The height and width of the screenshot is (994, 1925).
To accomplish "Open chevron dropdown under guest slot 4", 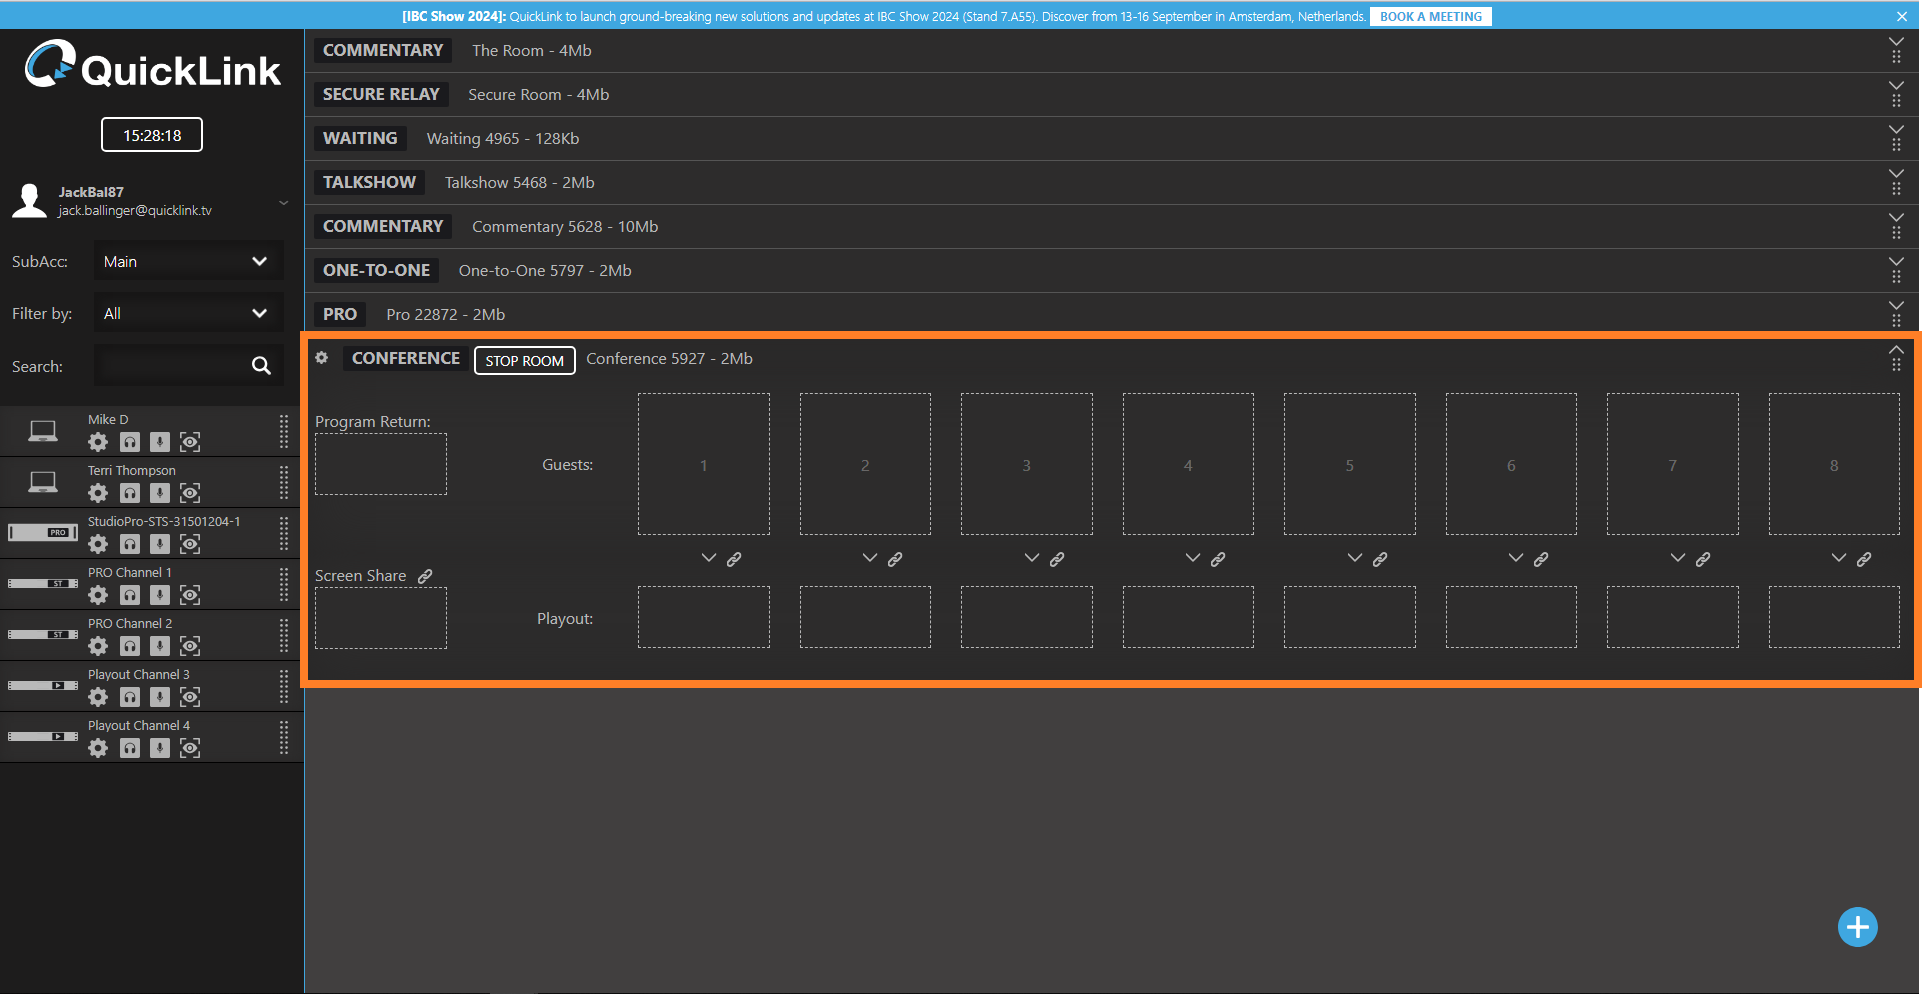I will tap(1192, 558).
